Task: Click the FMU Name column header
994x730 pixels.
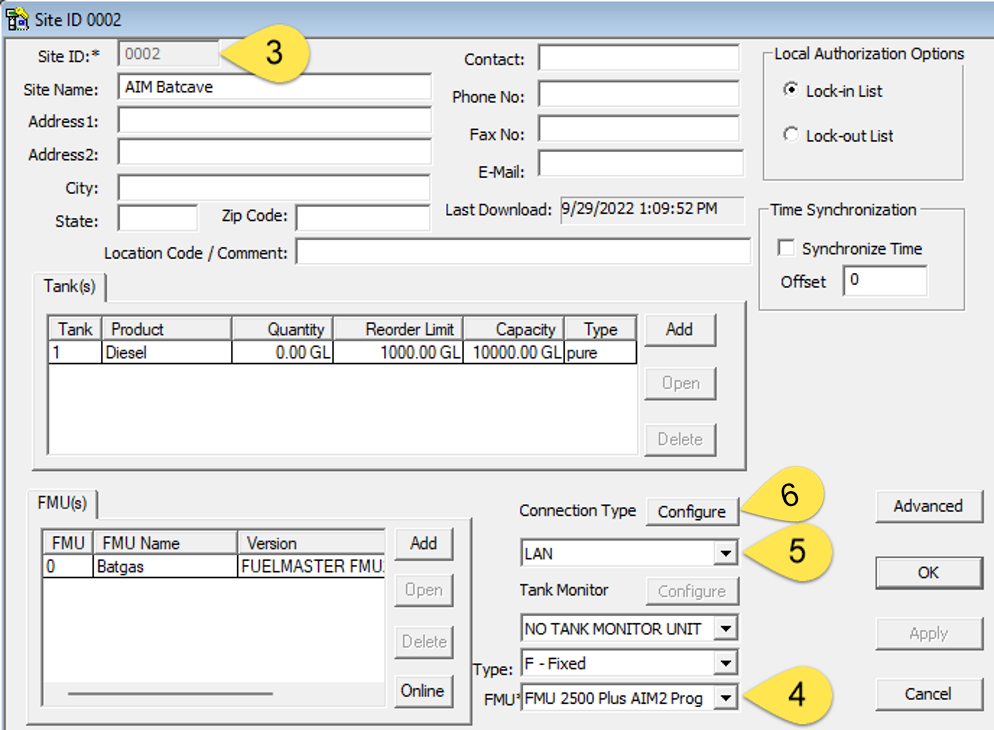Action: pos(165,543)
